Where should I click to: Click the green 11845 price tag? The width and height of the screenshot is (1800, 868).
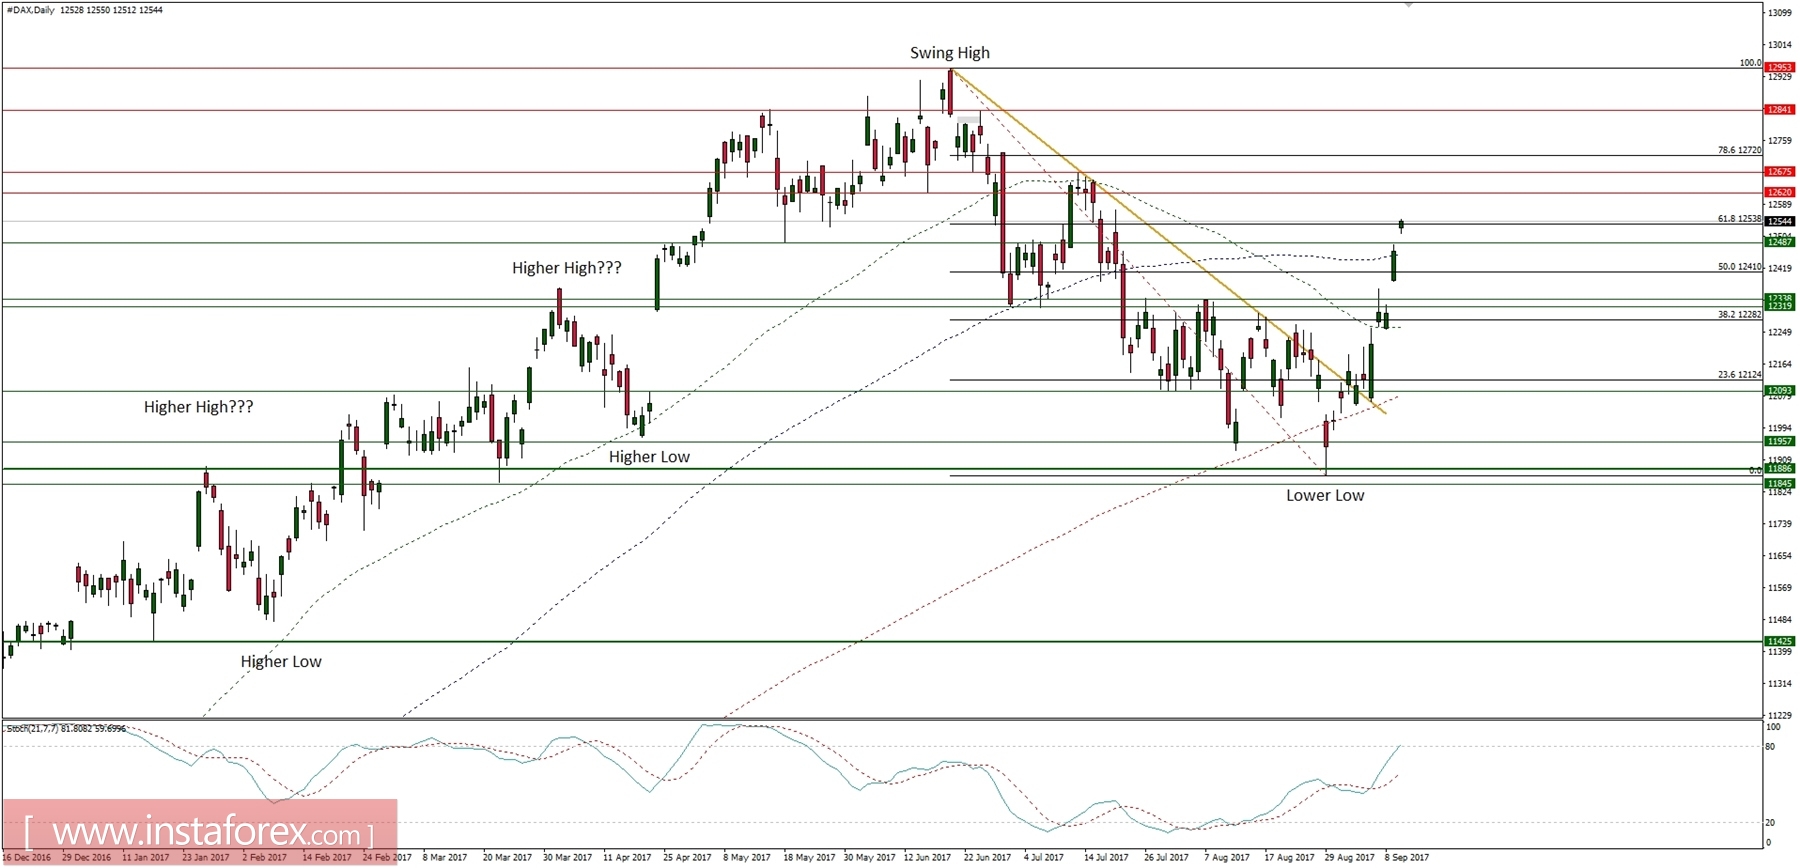coord(1779,483)
